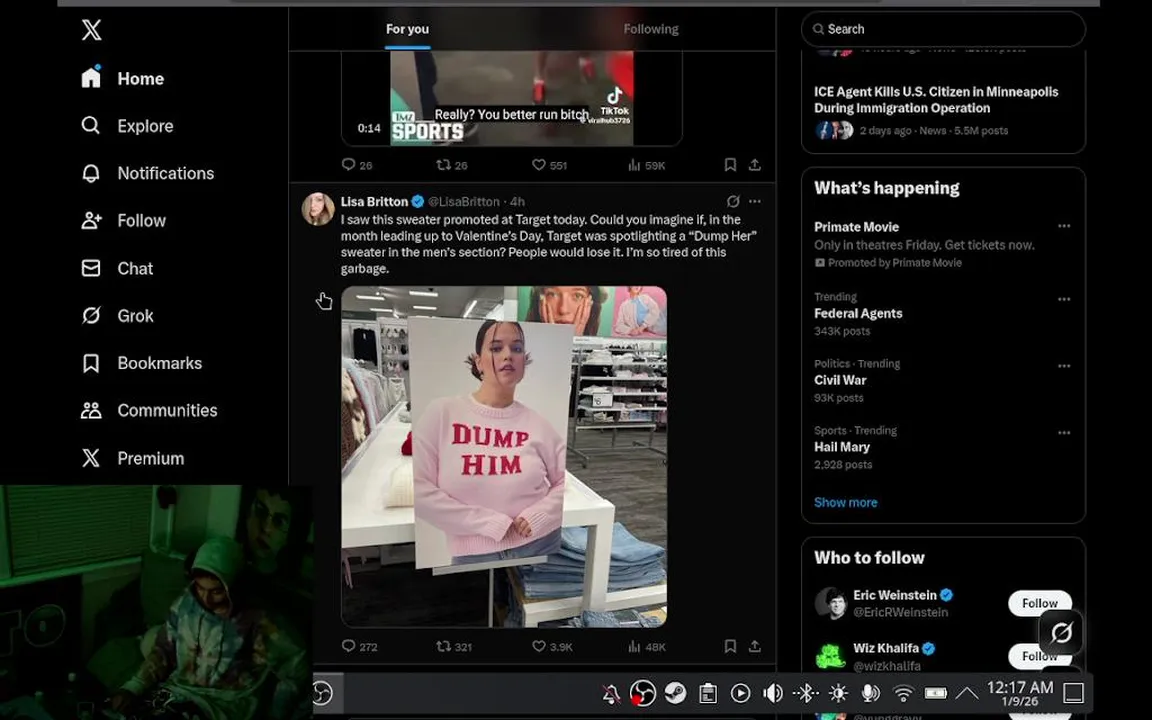Open the ICE Agent Minneapolis news story
1152x720 pixels.
click(936, 100)
